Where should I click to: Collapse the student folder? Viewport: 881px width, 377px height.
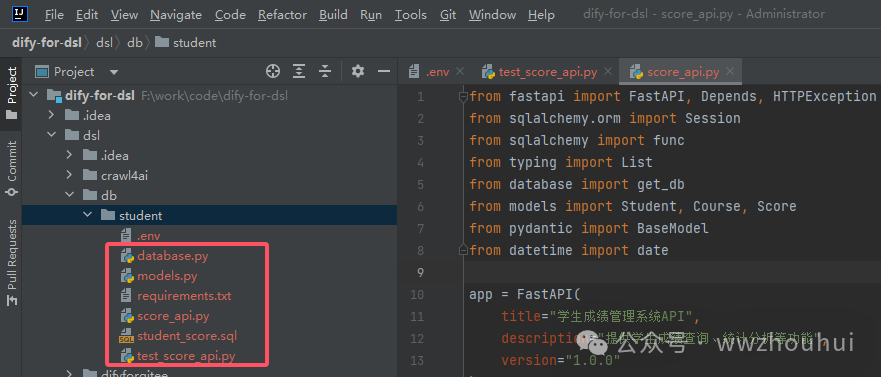click(88, 215)
